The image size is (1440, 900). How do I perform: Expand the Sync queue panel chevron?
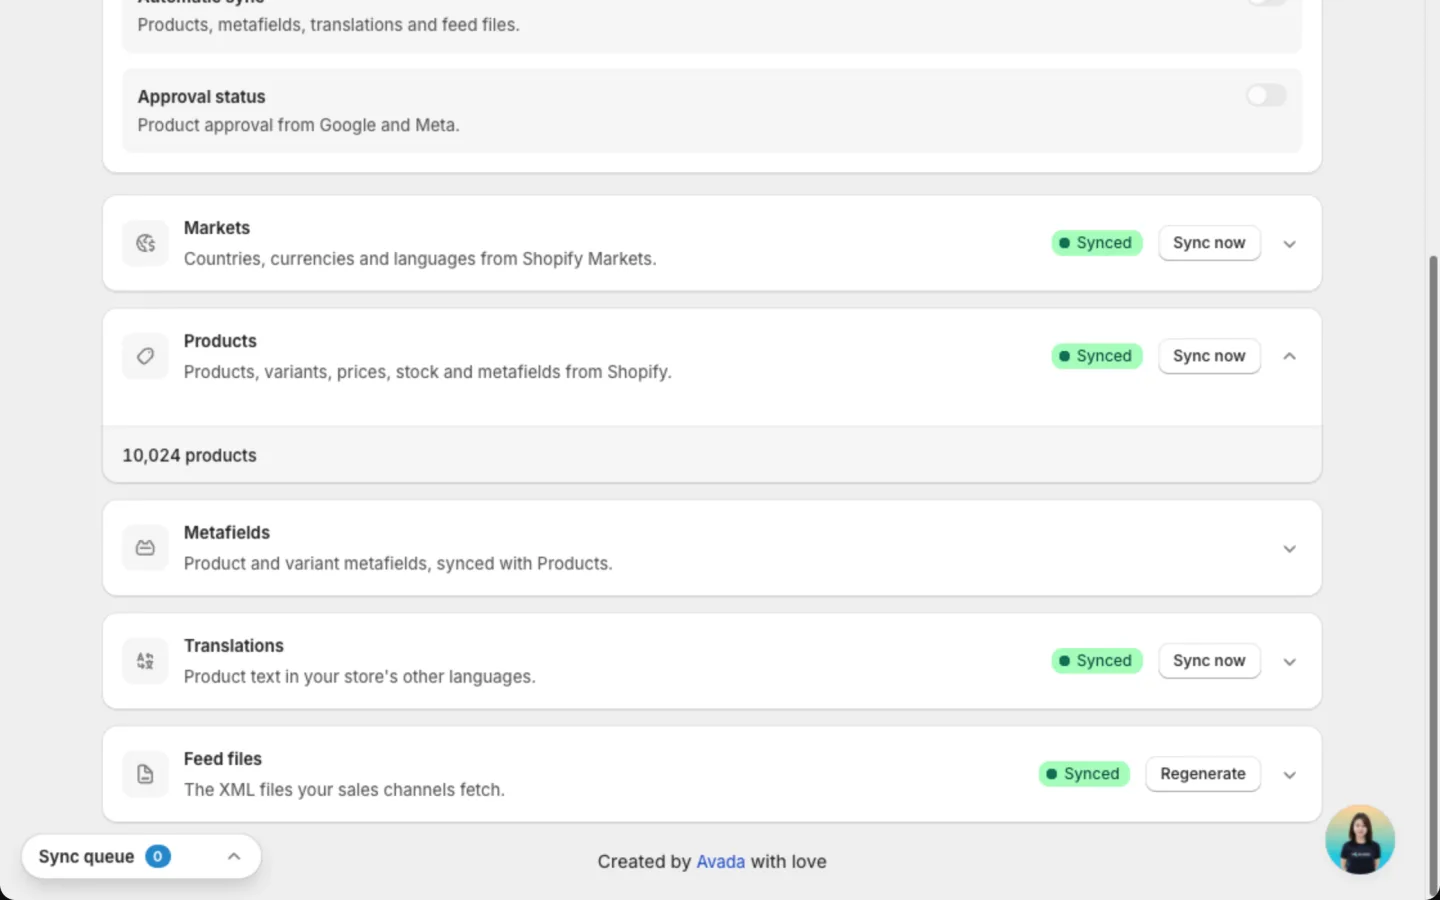234,856
